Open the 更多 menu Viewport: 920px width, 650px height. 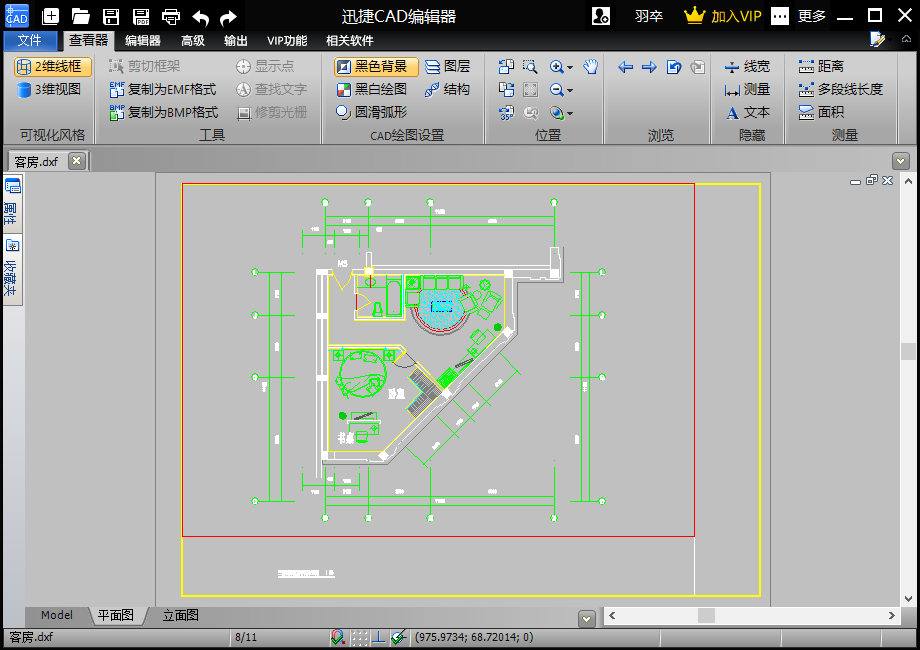(812, 16)
